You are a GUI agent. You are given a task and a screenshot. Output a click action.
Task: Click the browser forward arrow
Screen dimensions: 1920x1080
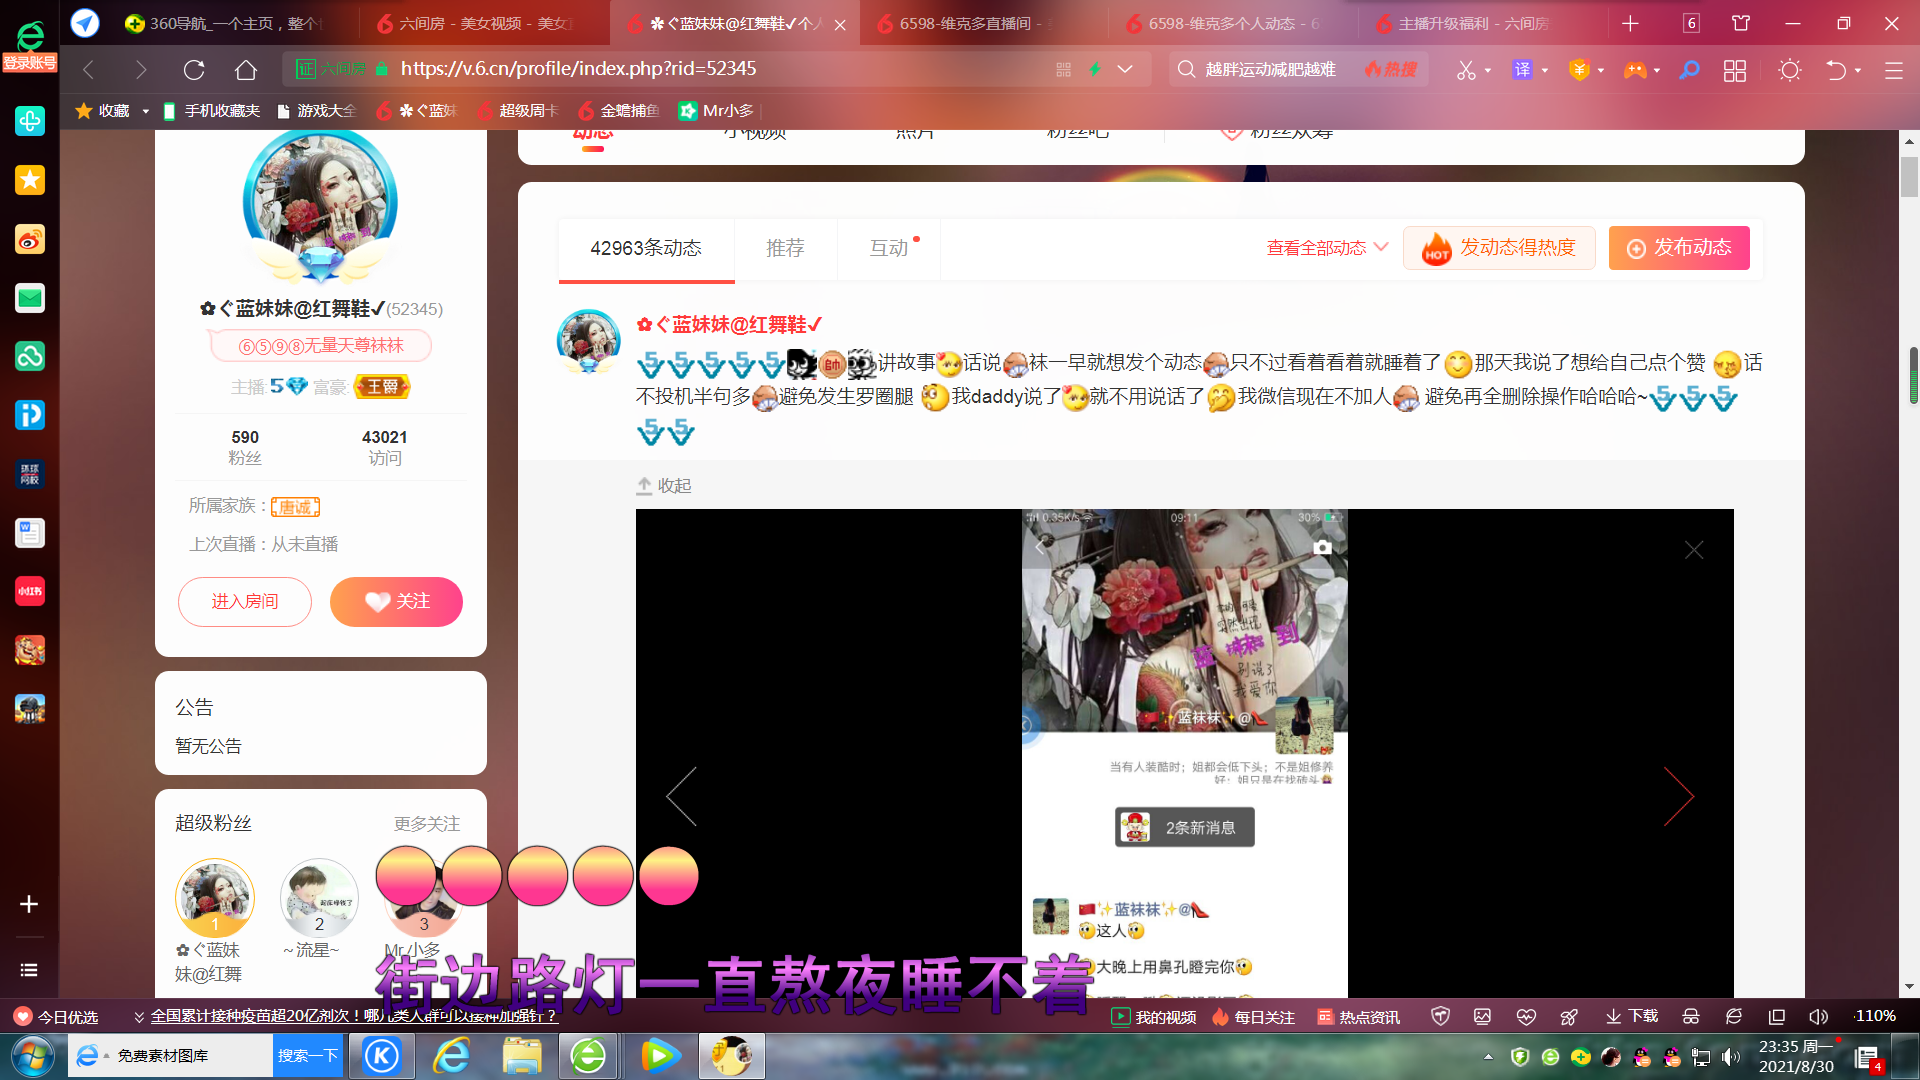(x=141, y=69)
